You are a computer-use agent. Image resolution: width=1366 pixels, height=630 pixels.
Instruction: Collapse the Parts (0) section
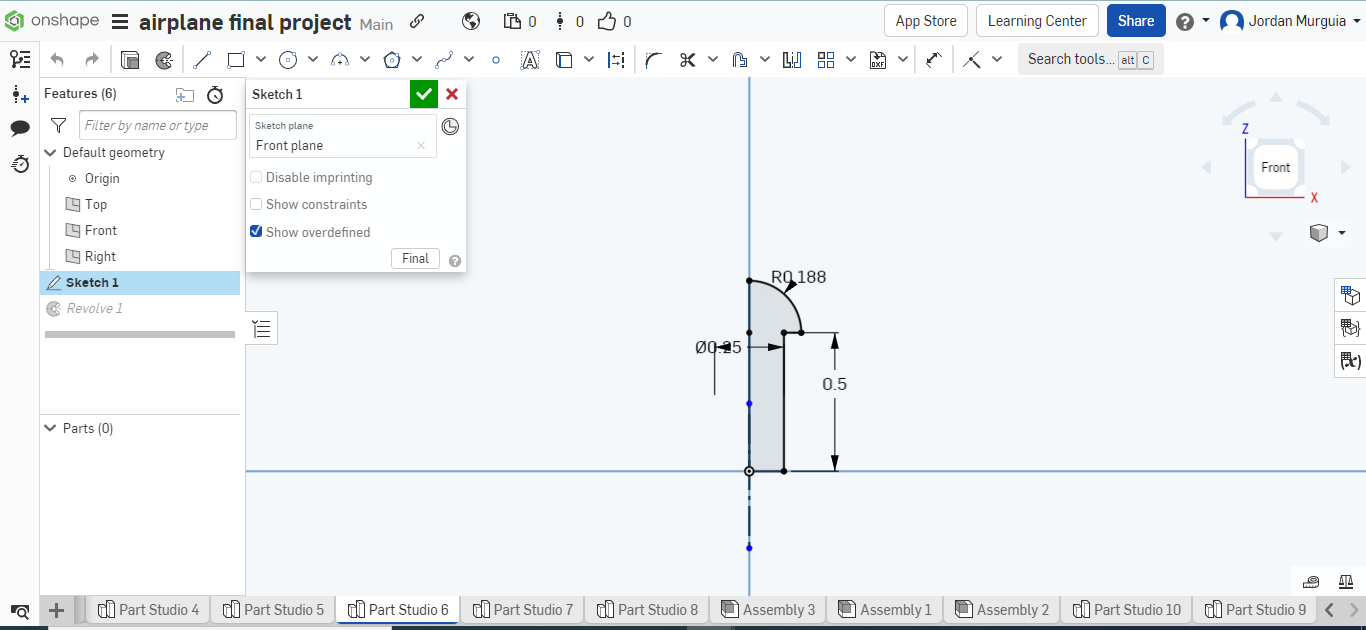pyautogui.click(x=50, y=428)
